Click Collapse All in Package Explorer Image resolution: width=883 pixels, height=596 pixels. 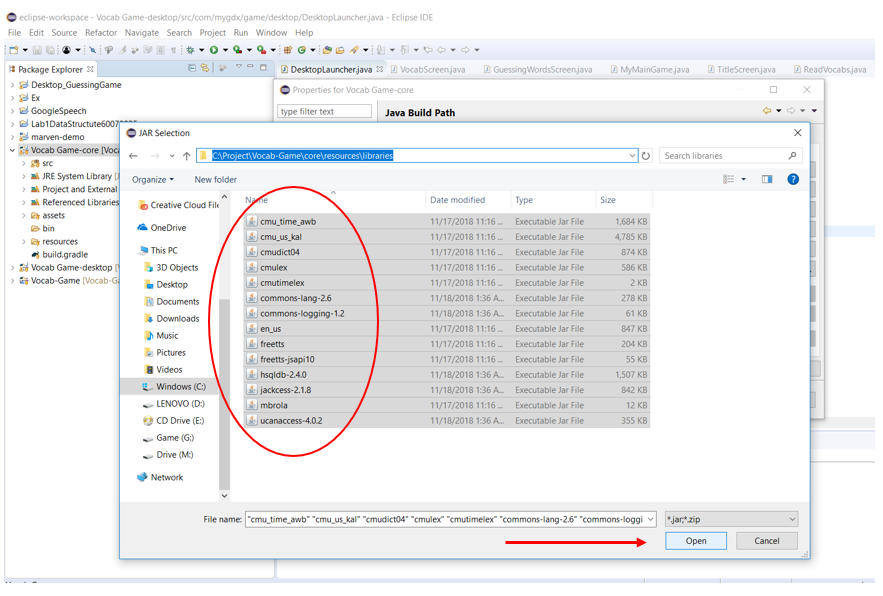192,68
